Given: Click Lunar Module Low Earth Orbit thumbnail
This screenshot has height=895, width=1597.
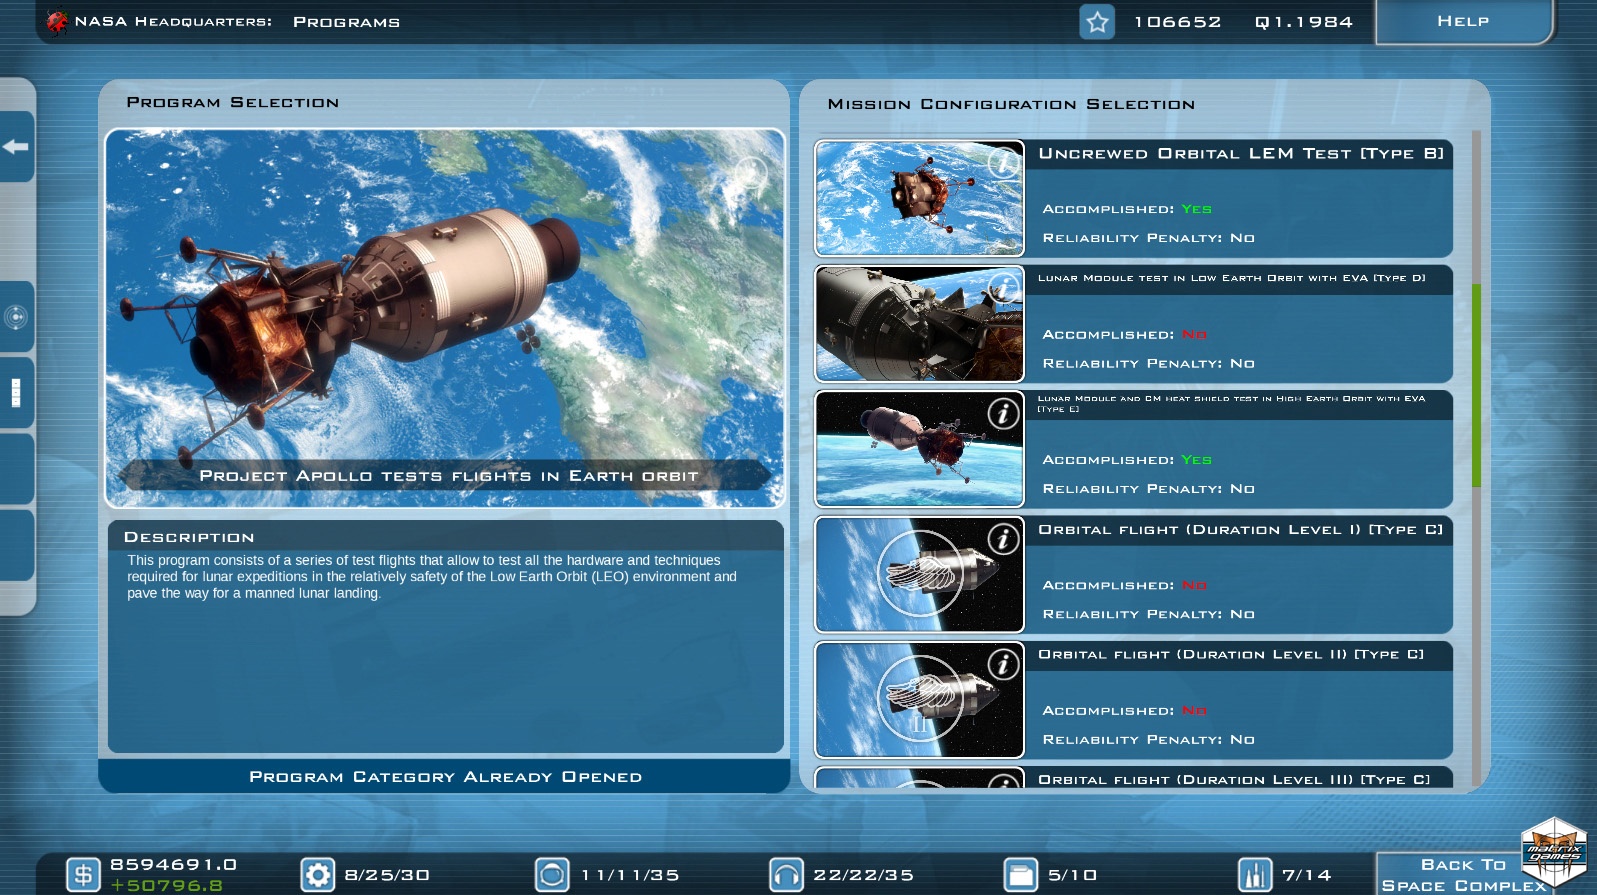Looking at the screenshot, I should 918,324.
